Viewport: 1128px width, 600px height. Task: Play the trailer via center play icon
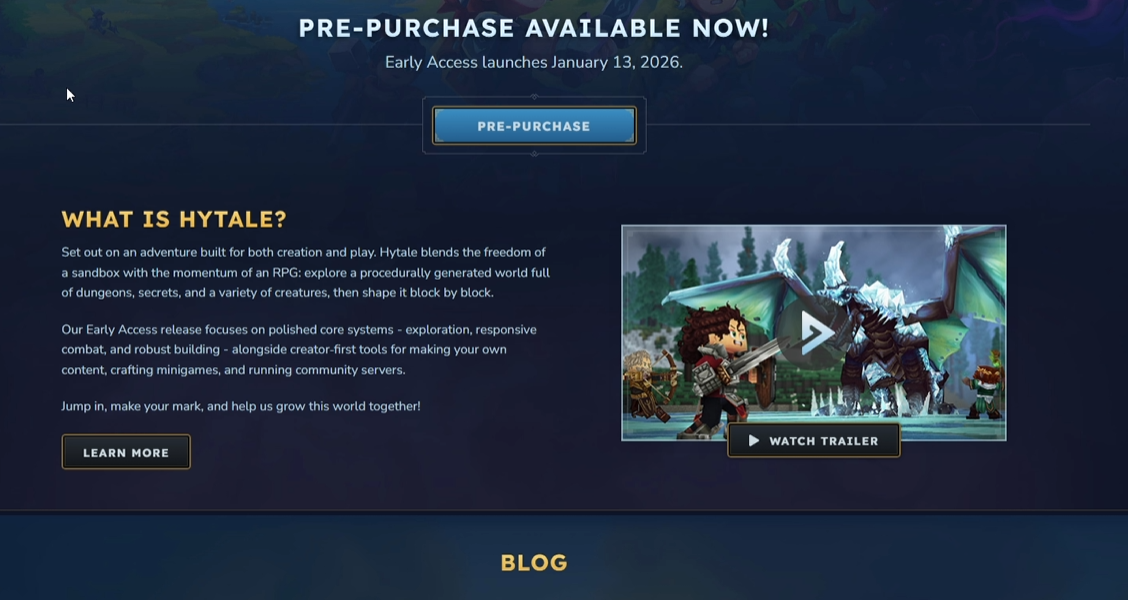813,332
